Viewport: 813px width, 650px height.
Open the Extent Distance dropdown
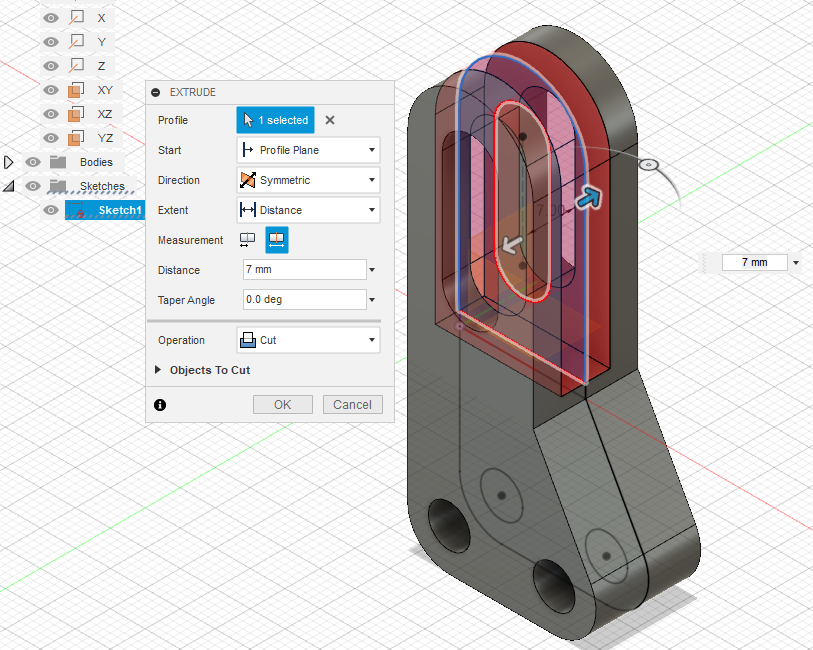[309, 210]
